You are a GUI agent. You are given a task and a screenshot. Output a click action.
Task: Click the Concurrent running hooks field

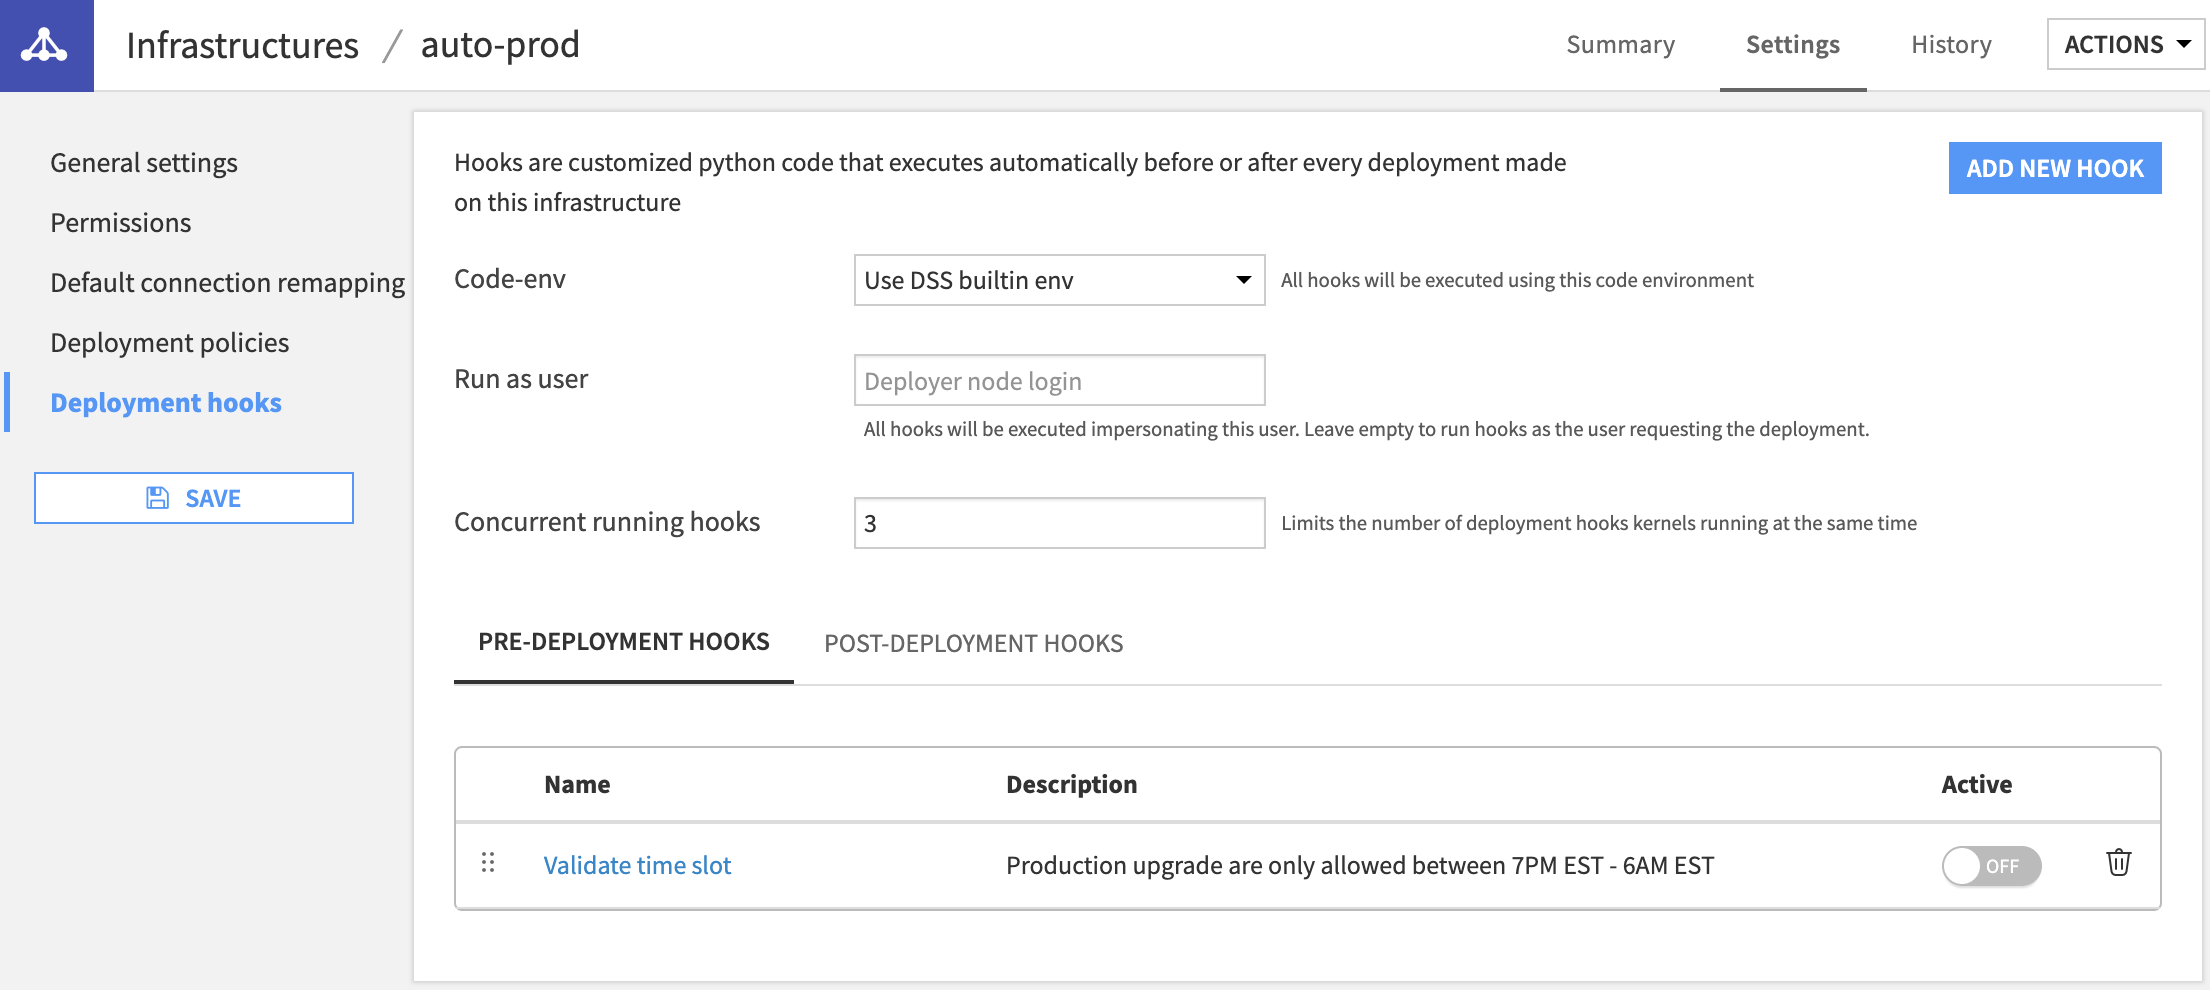(x=1059, y=523)
